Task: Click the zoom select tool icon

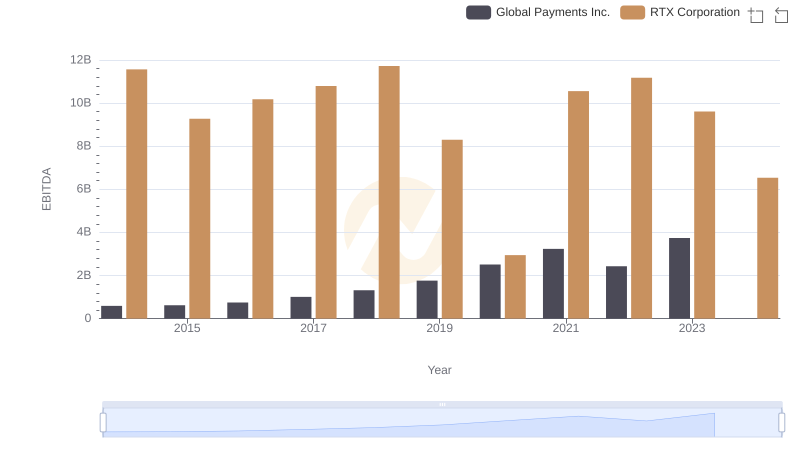Action: coord(756,15)
